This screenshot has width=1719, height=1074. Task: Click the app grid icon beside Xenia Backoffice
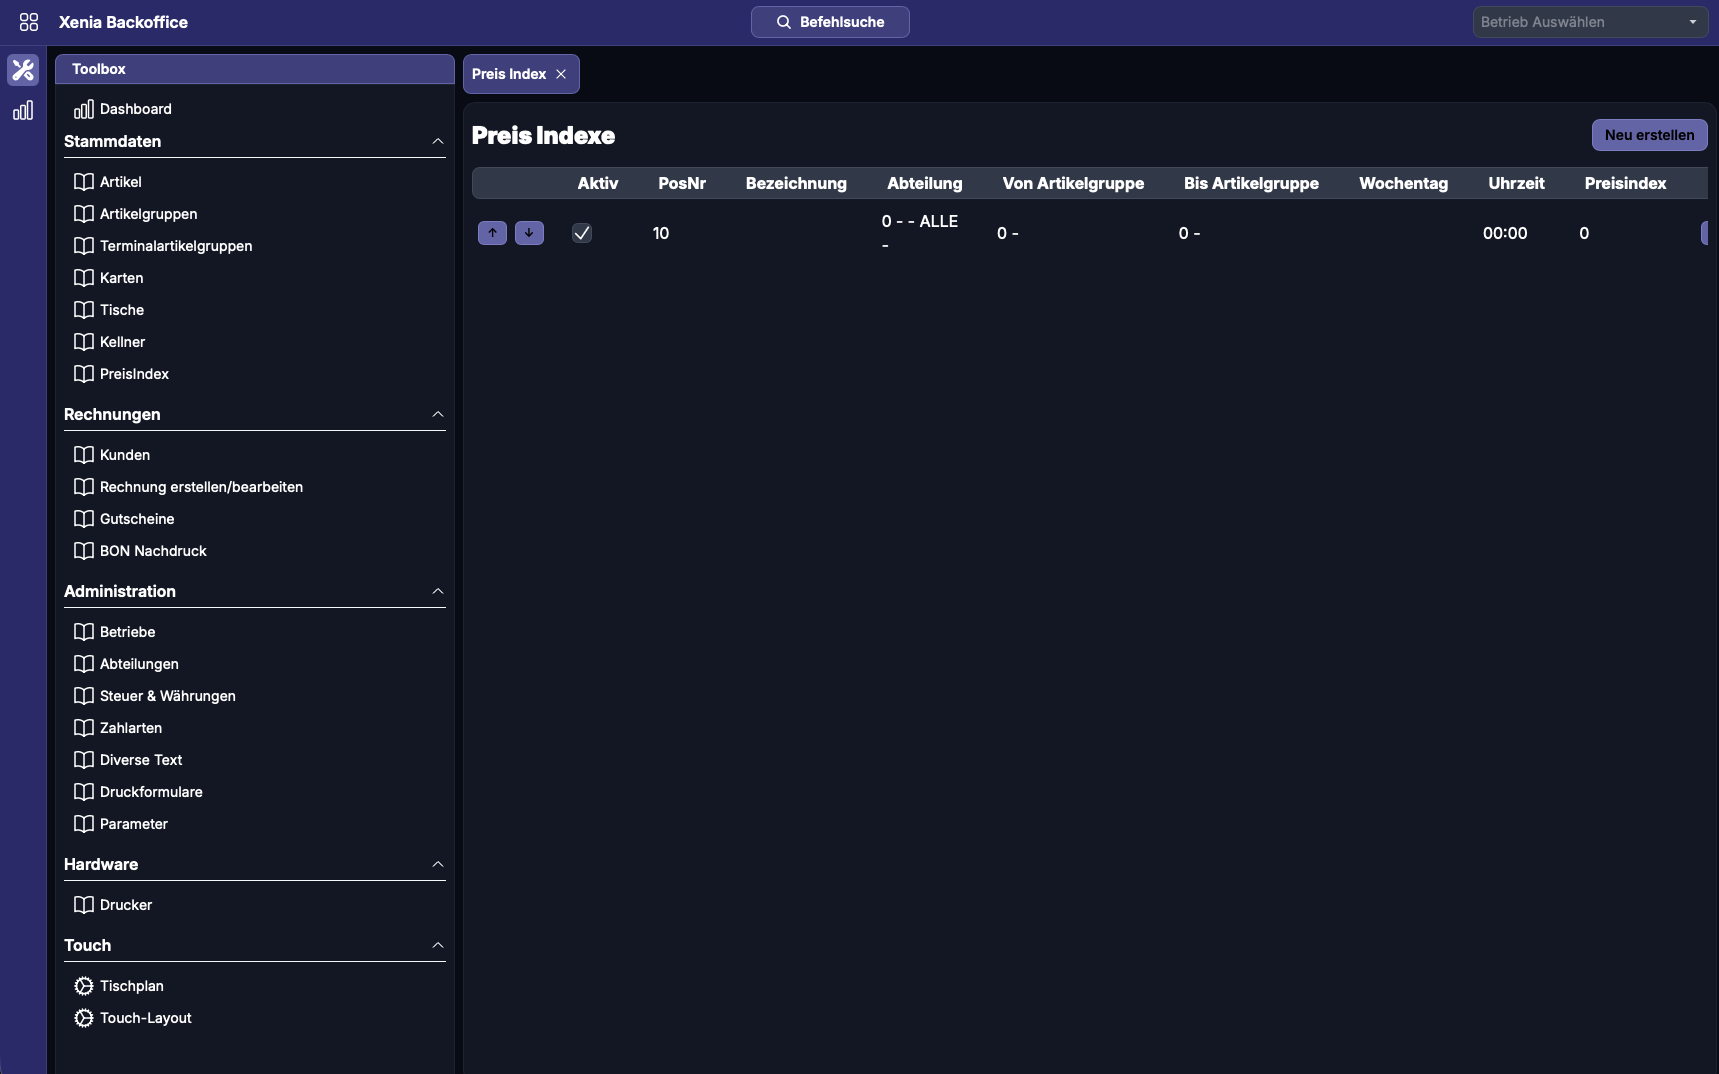click(29, 22)
